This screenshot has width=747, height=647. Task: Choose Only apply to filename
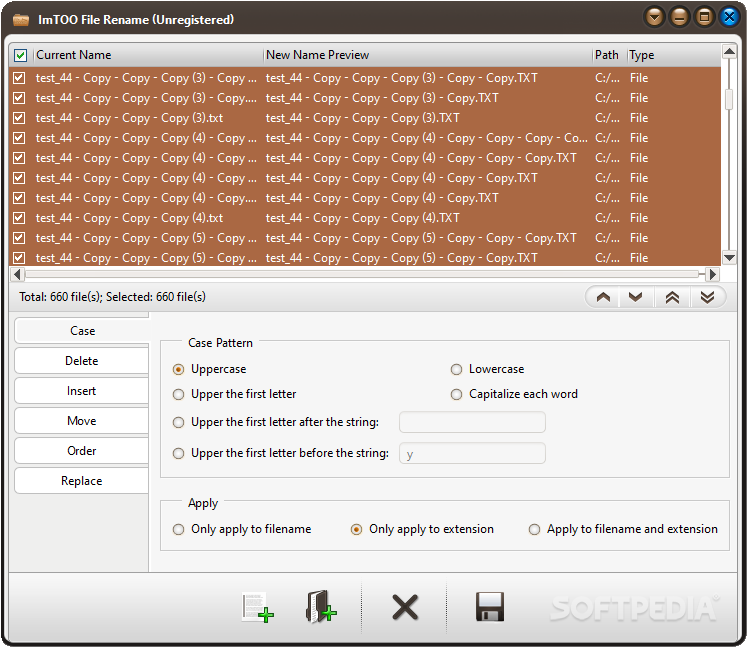coord(178,529)
